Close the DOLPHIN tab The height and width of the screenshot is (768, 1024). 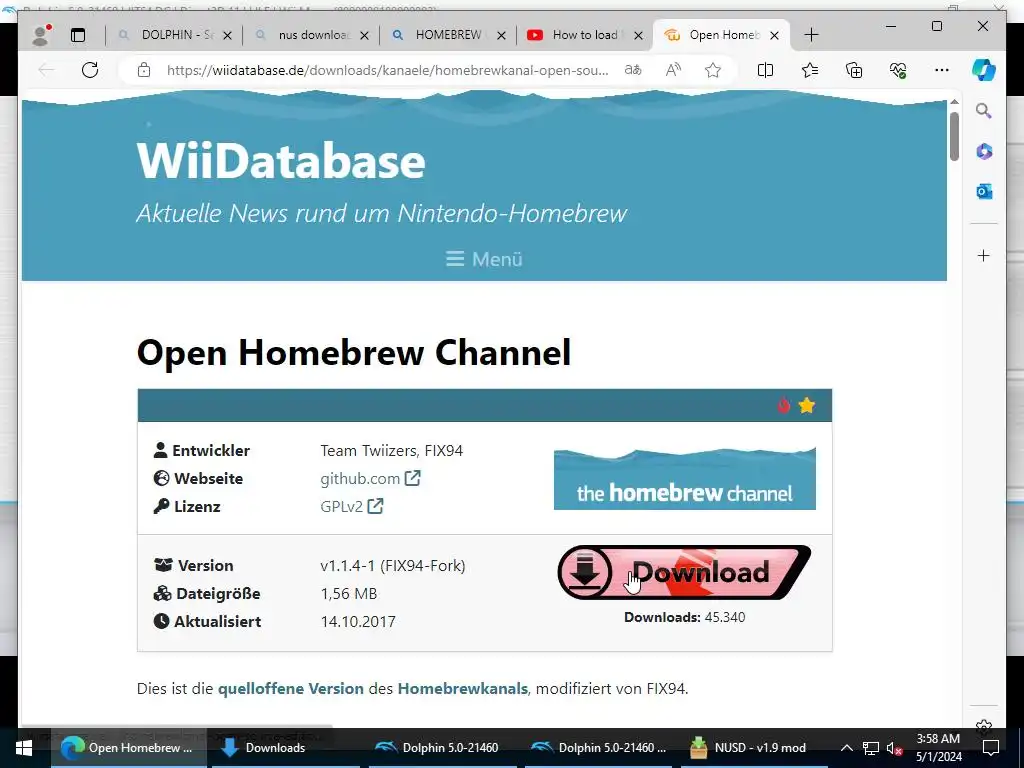[227, 35]
